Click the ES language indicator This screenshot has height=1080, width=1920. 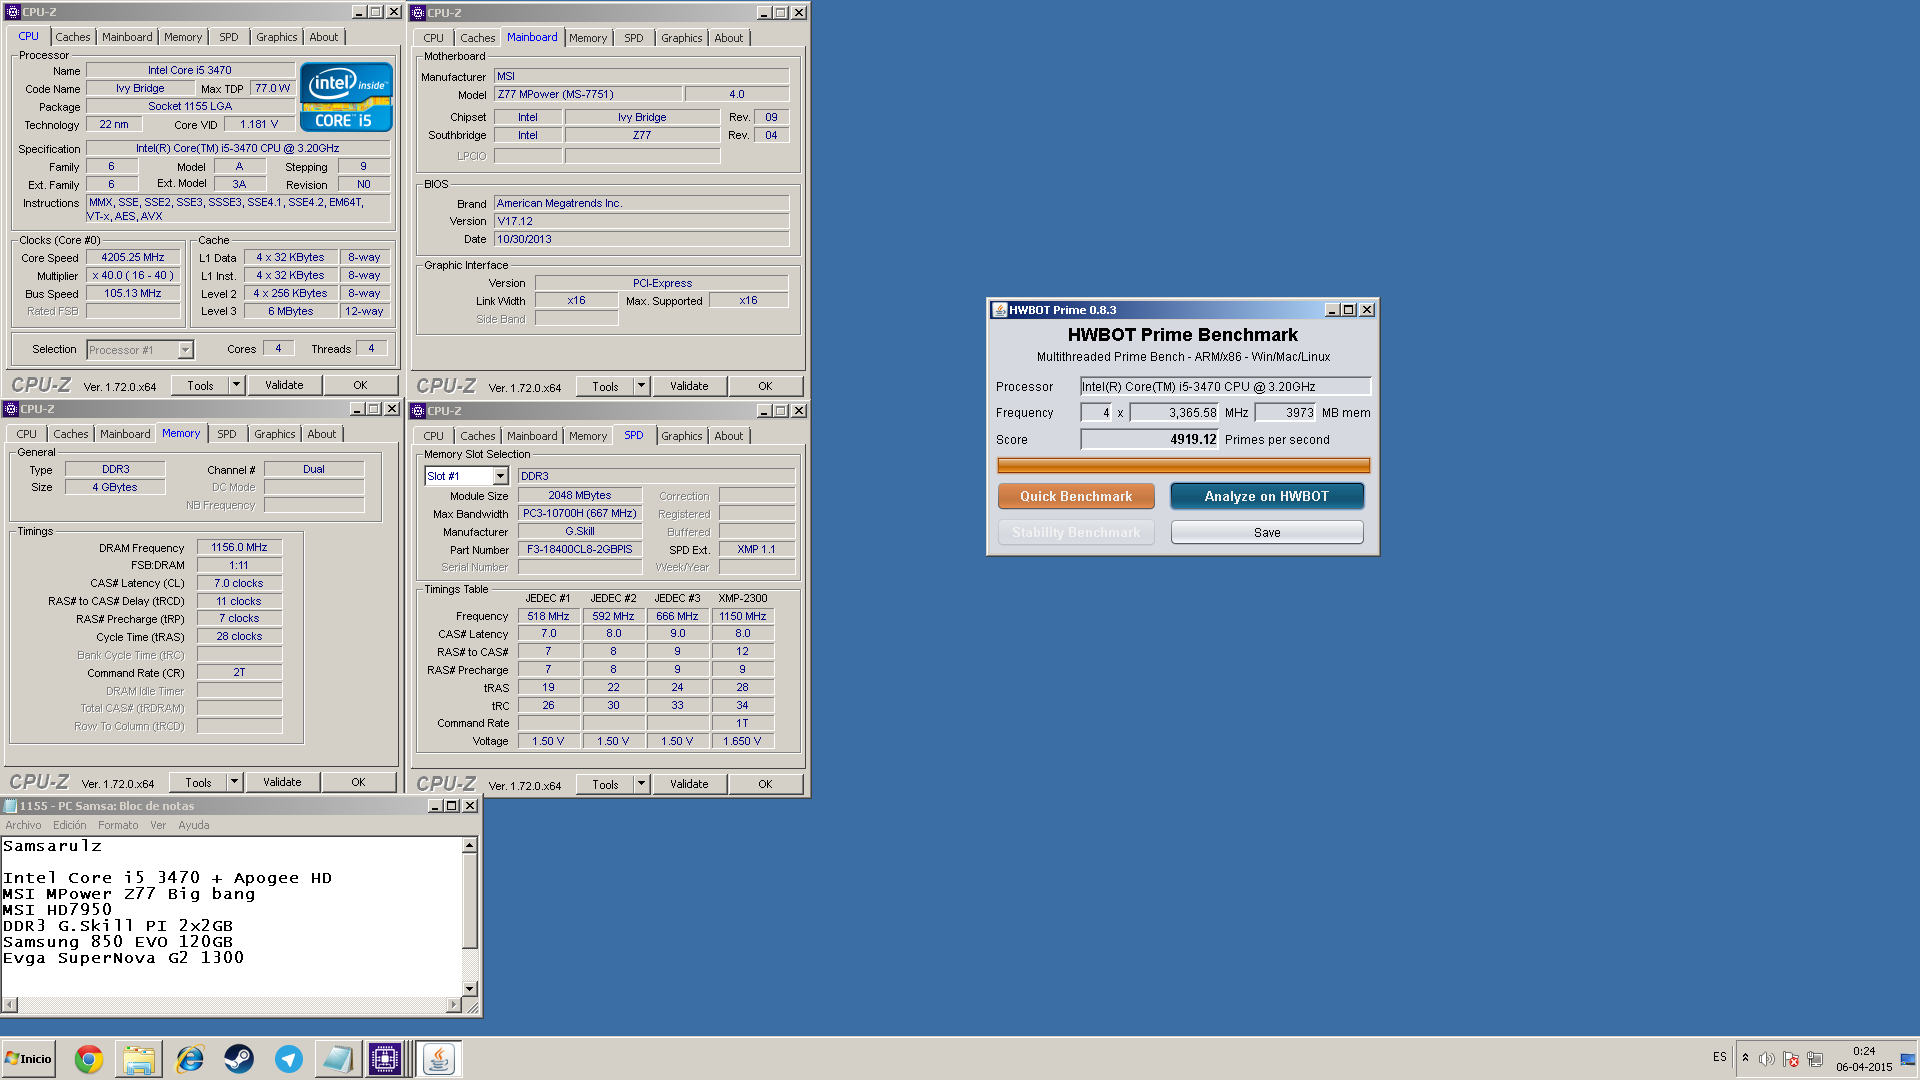coord(1719,1057)
